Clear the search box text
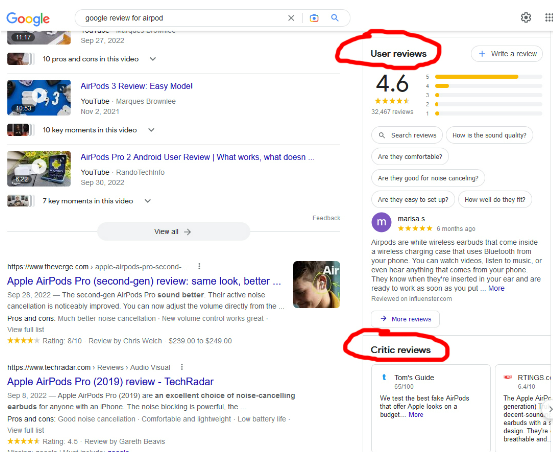Screen dimensions: 553x452 click(x=291, y=18)
